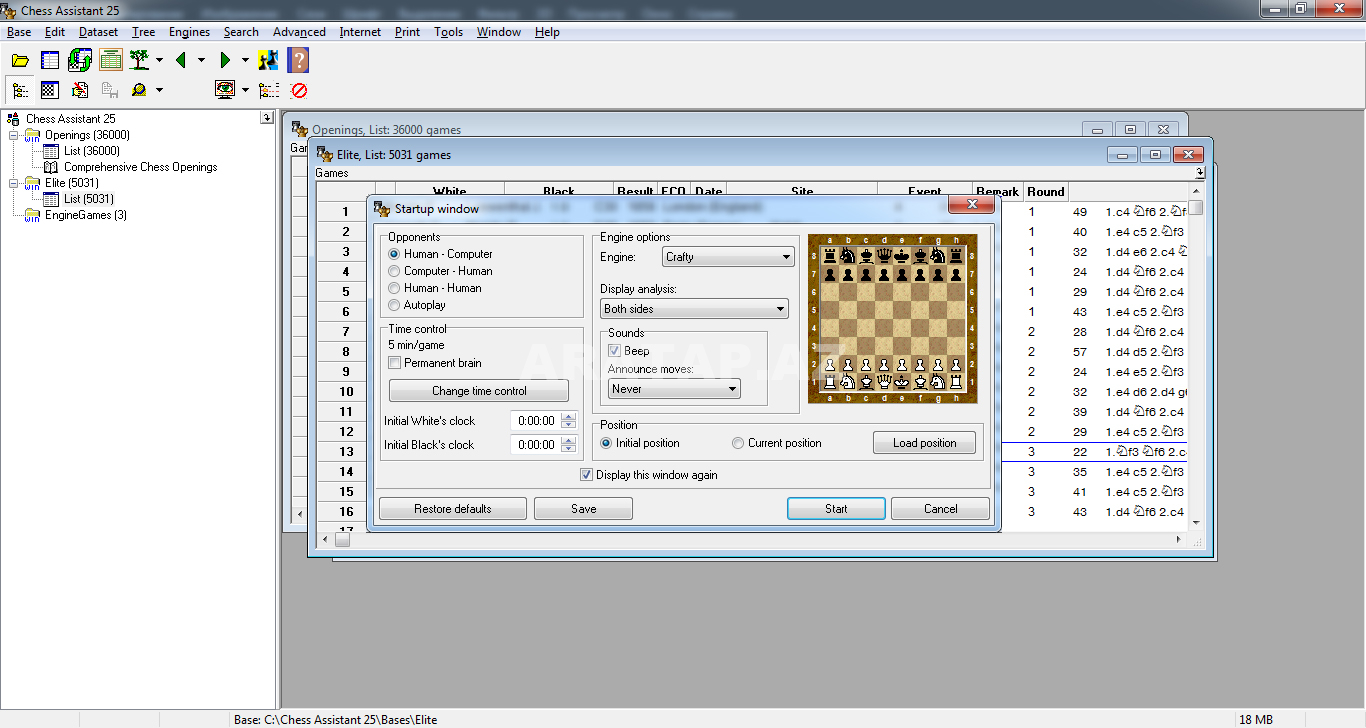
Task: Click the Restore defaults button
Action: pyautogui.click(x=453, y=509)
